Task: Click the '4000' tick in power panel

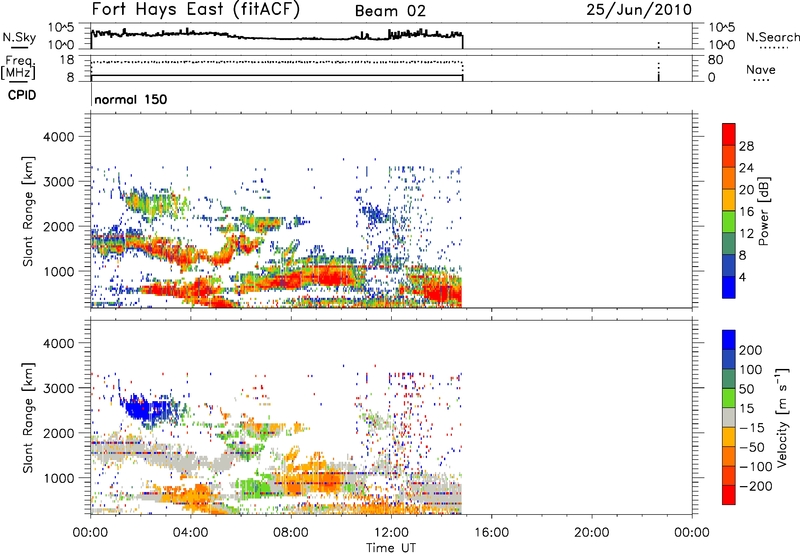Action: point(58,137)
